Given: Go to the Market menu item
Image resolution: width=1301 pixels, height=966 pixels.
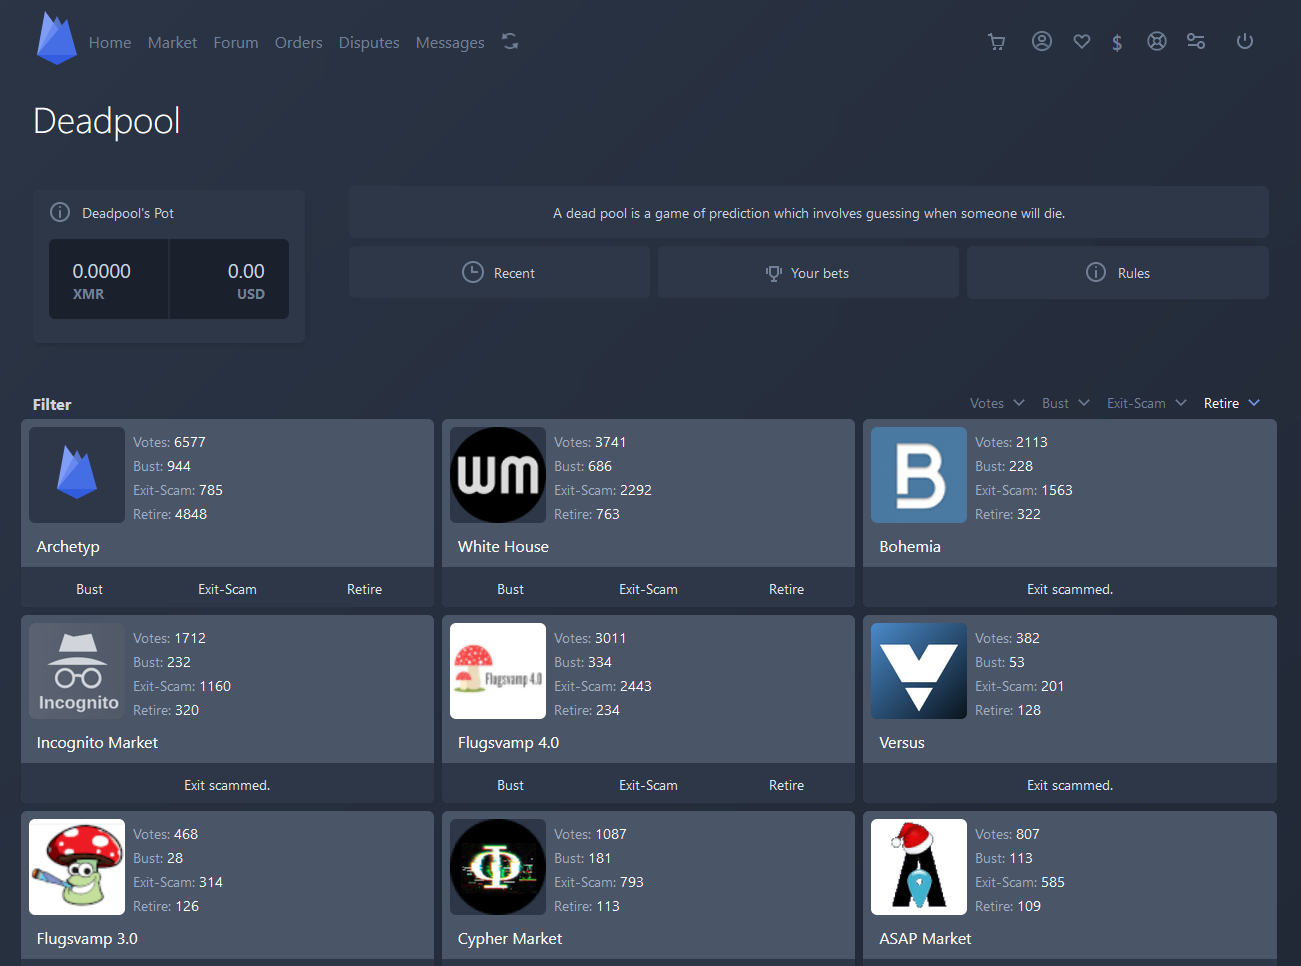Looking at the screenshot, I should [x=172, y=43].
